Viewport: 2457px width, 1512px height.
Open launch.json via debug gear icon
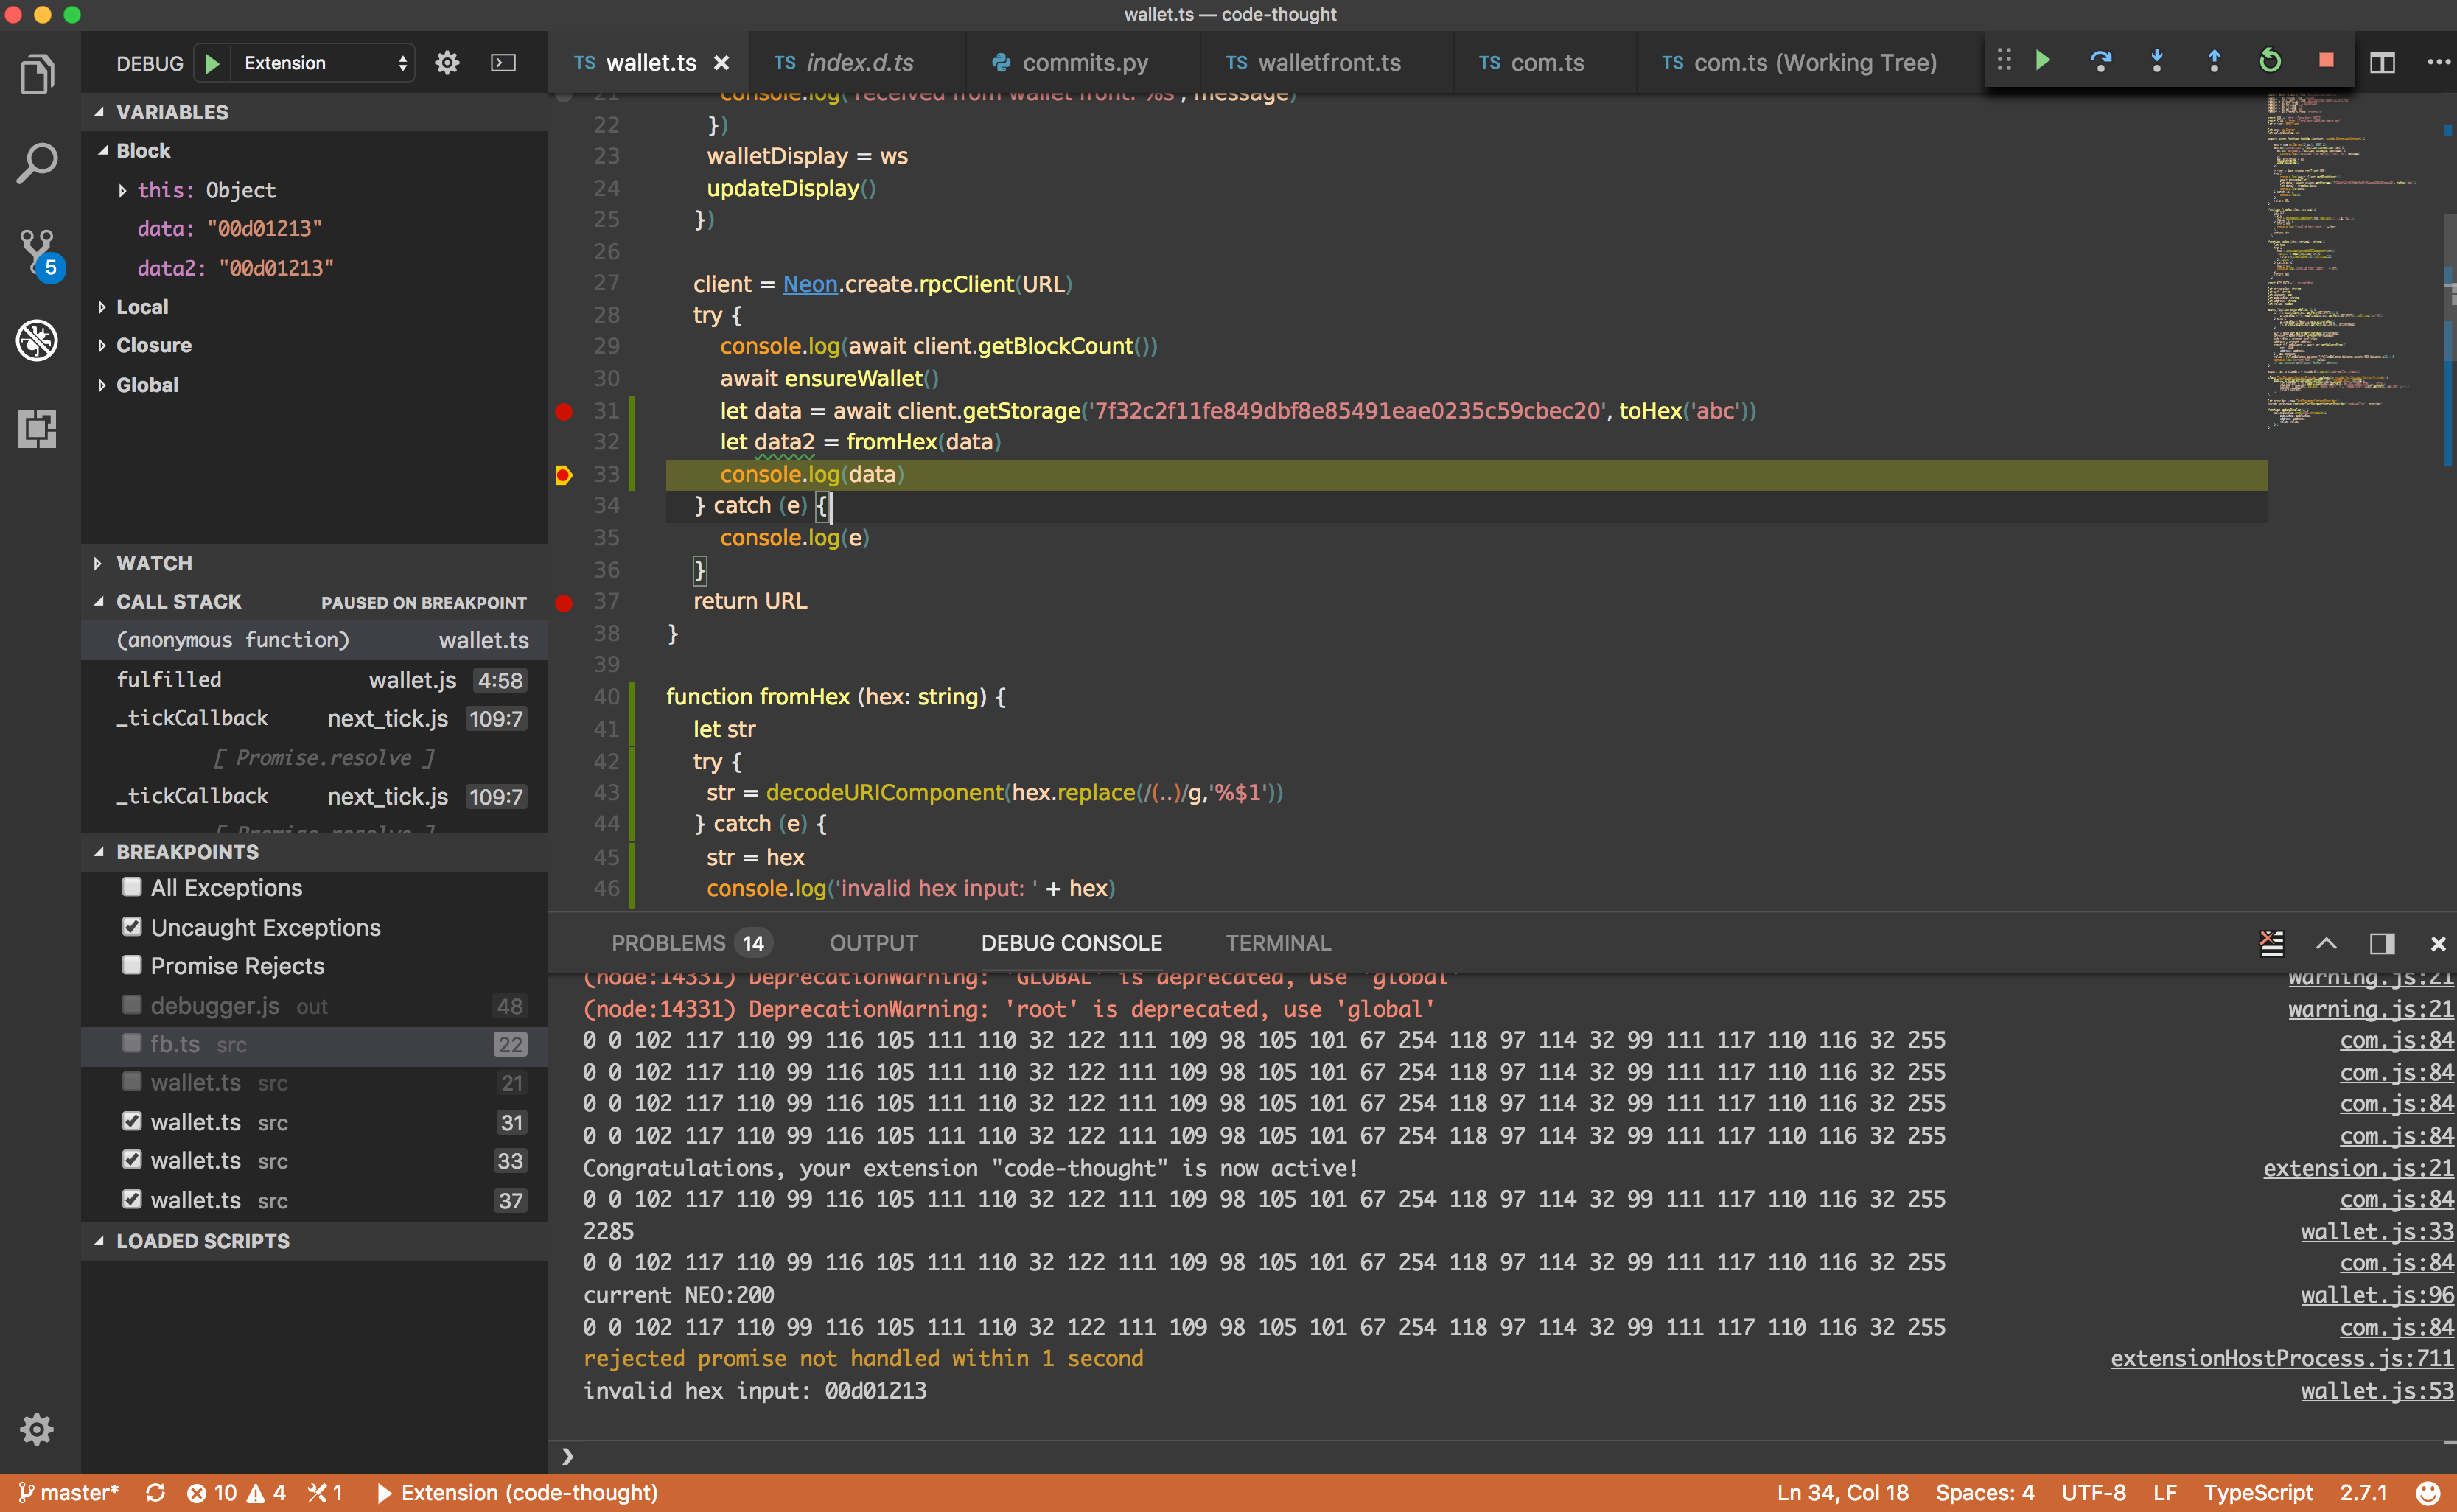coord(447,63)
